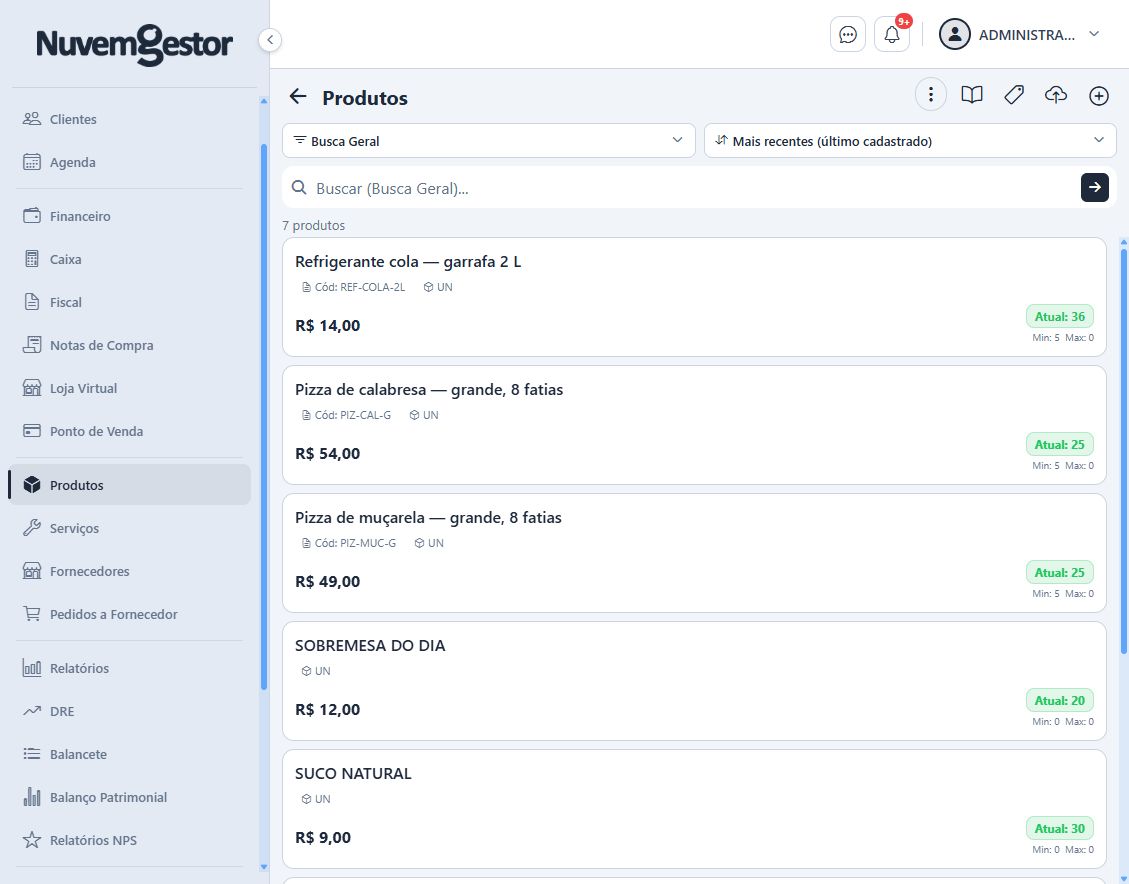
Task: Open Relatórios in the sidebar
Action: coord(130,668)
